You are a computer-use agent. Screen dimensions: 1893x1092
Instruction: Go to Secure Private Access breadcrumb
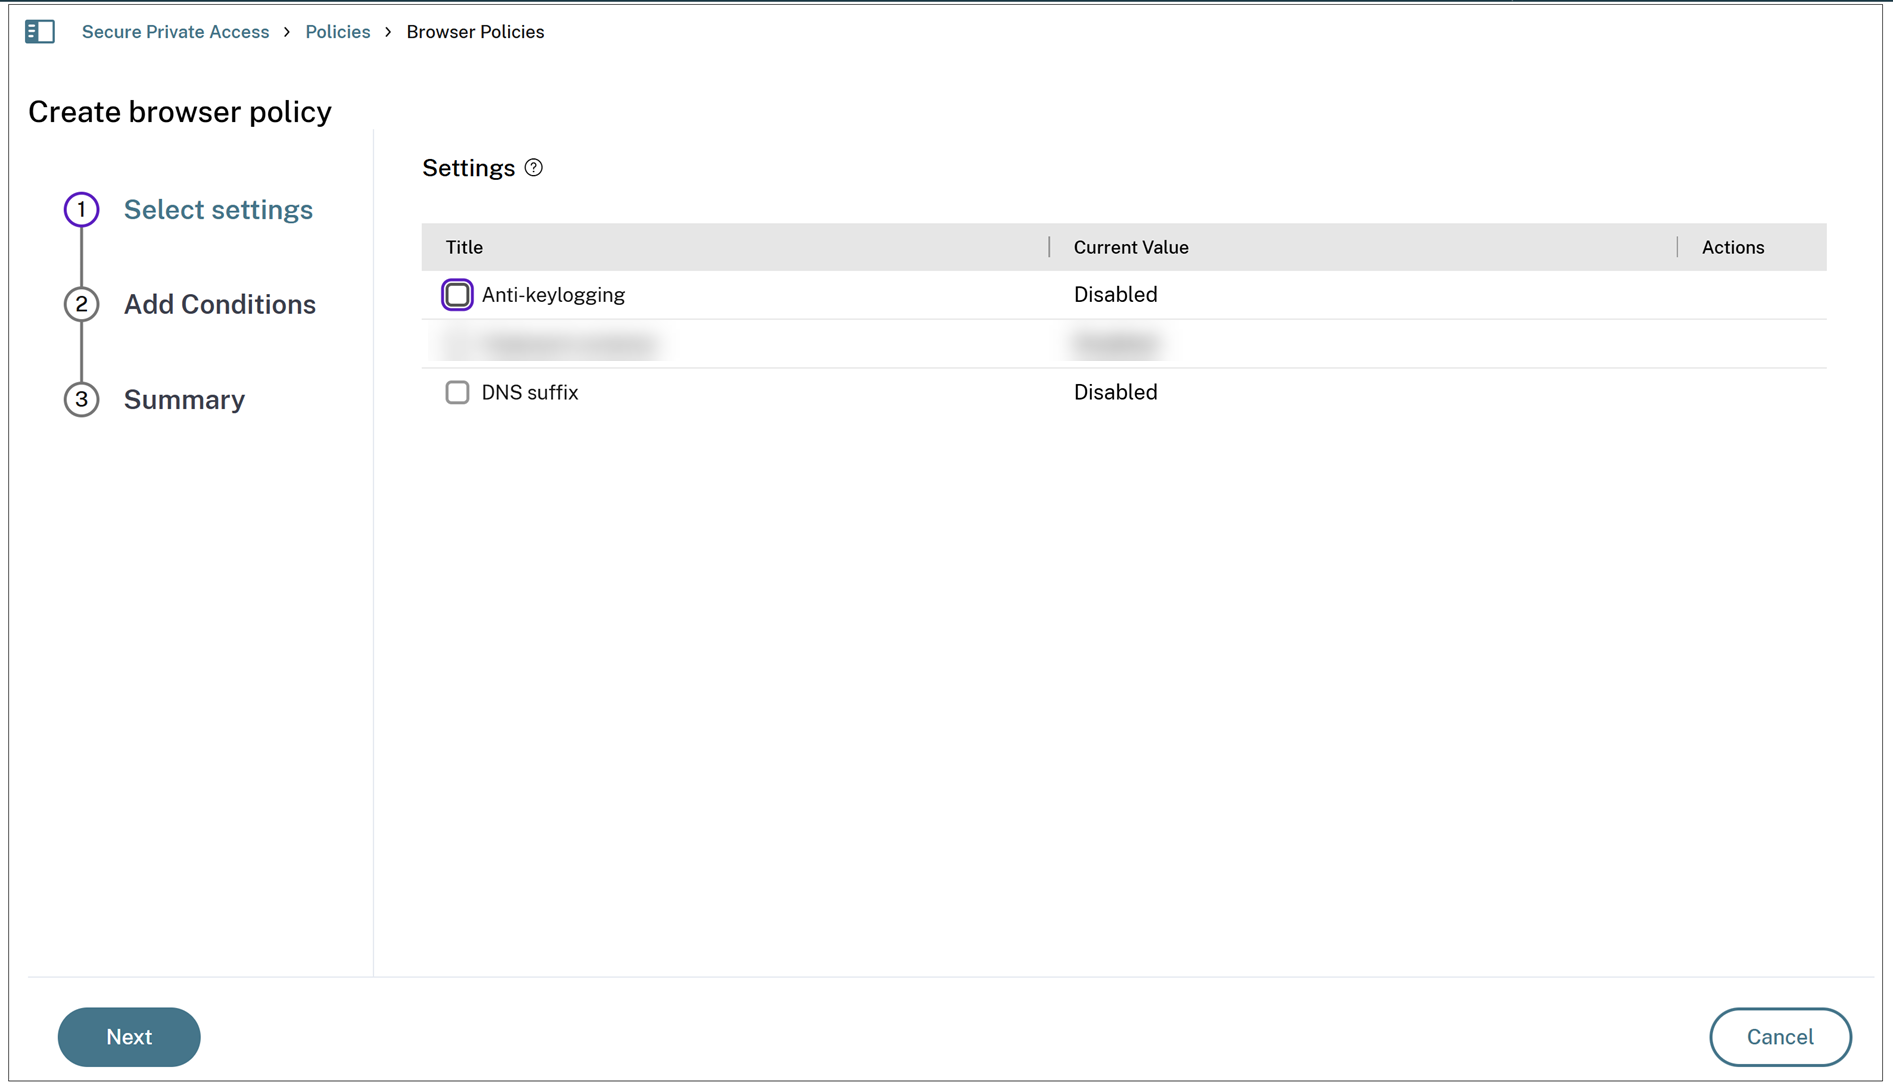pos(175,32)
